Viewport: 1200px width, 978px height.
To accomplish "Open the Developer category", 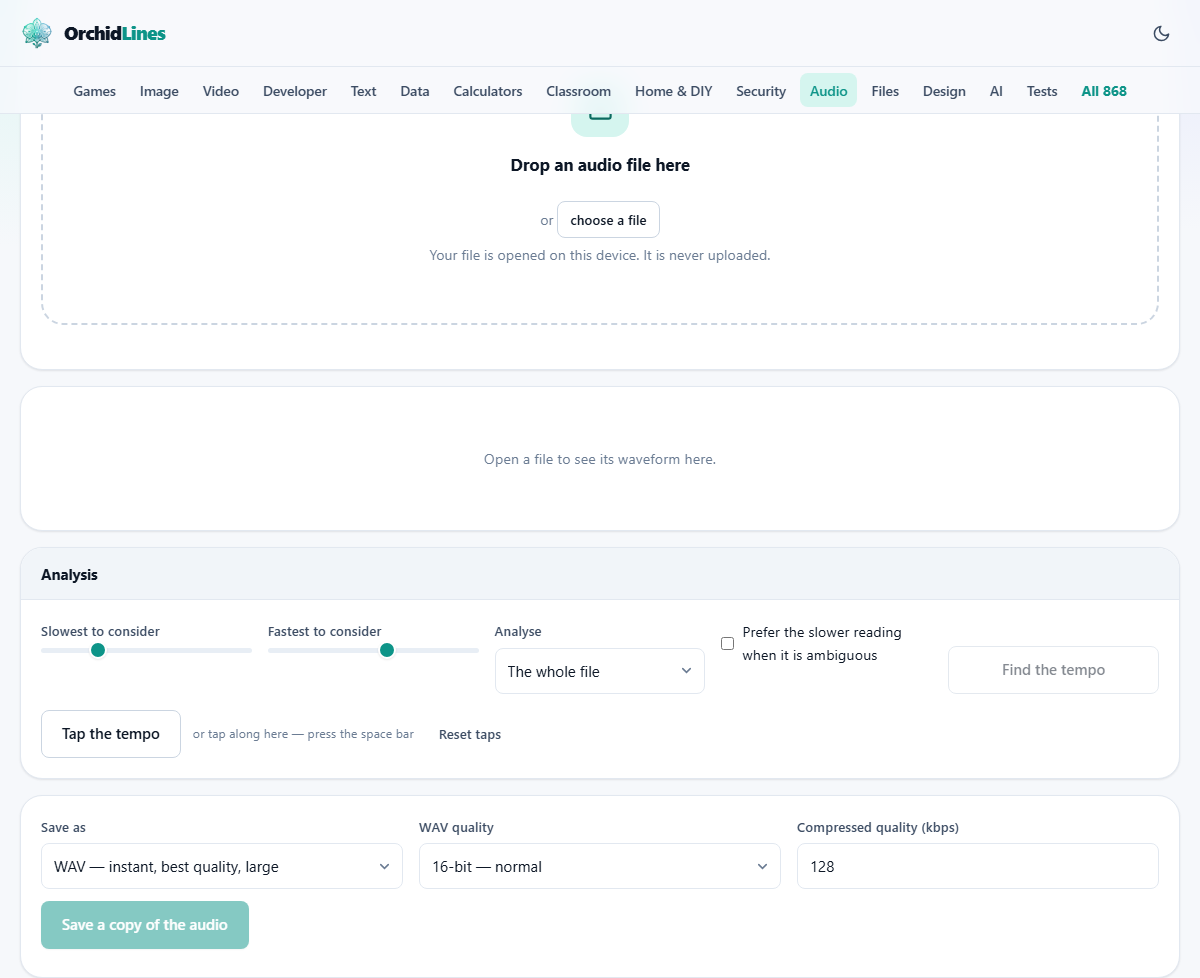I will tap(295, 91).
